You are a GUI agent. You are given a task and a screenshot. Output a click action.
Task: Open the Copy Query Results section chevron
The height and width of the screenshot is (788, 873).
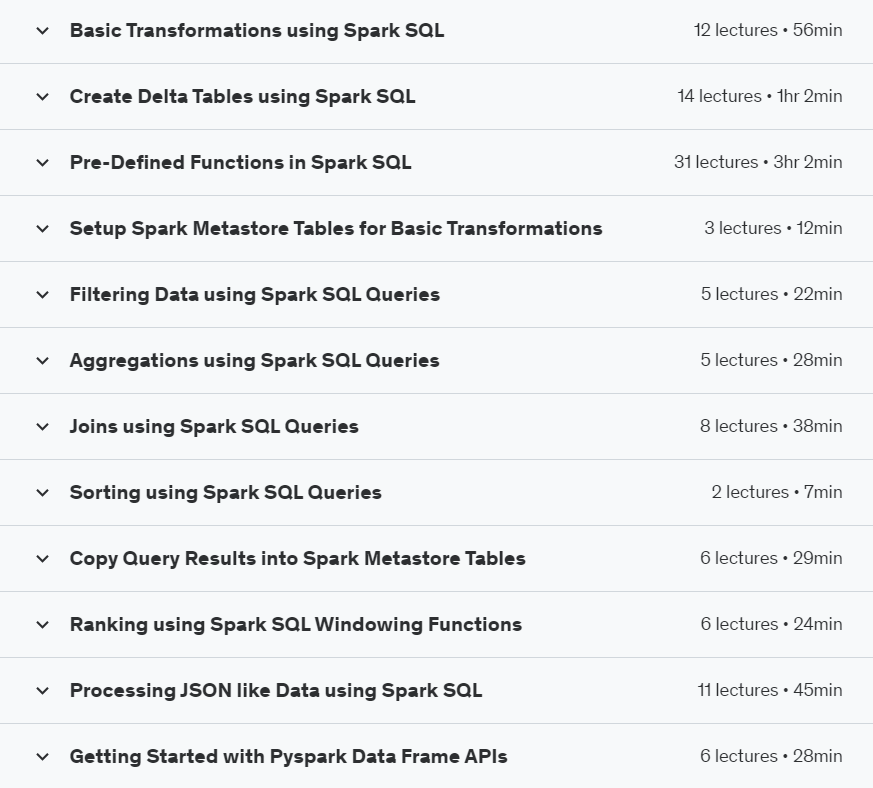pos(42,559)
